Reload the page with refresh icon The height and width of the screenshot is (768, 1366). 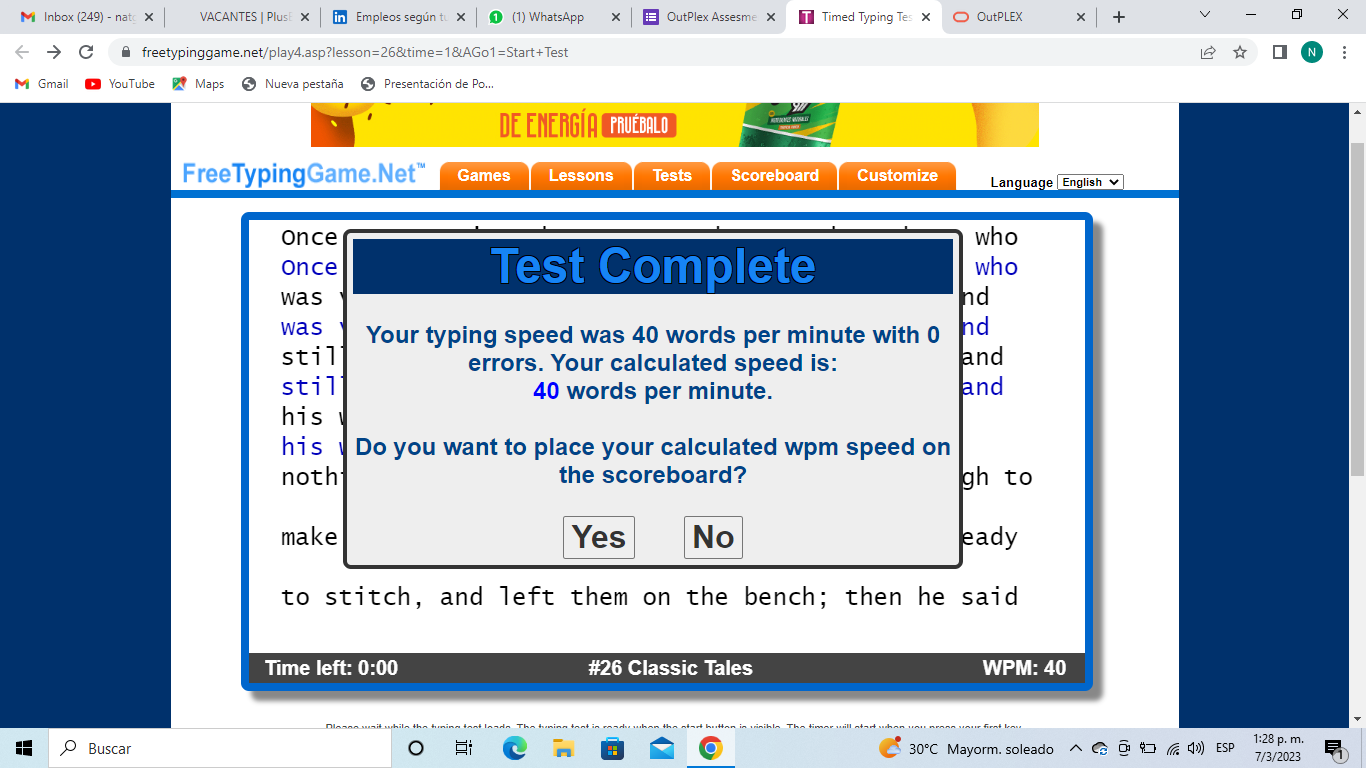point(87,52)
